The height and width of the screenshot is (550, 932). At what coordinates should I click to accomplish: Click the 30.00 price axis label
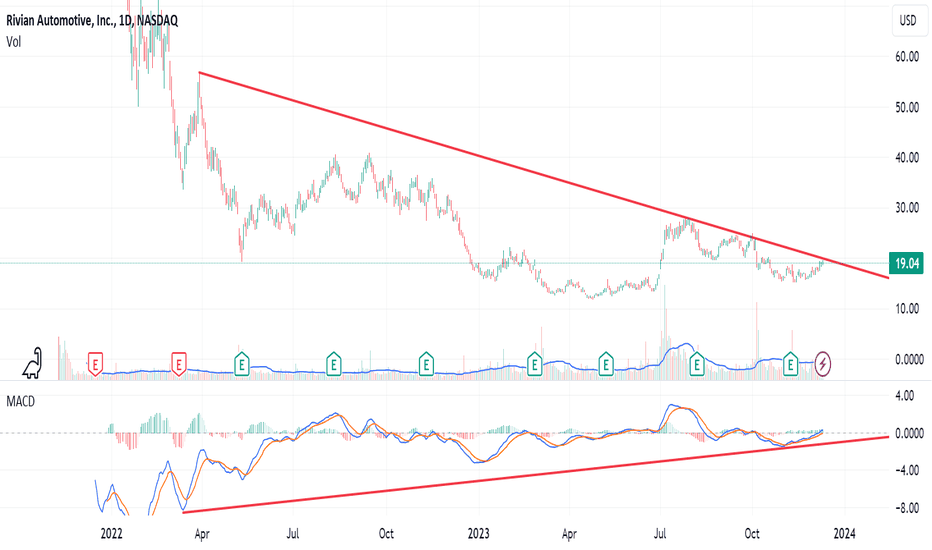(907, 208)
